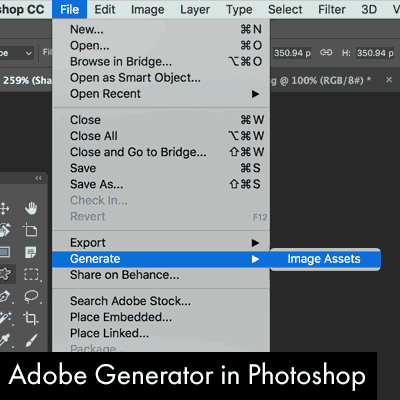Open the Layer menu
The height and width of the screenshot is (400, 400).
pos(195,9)
